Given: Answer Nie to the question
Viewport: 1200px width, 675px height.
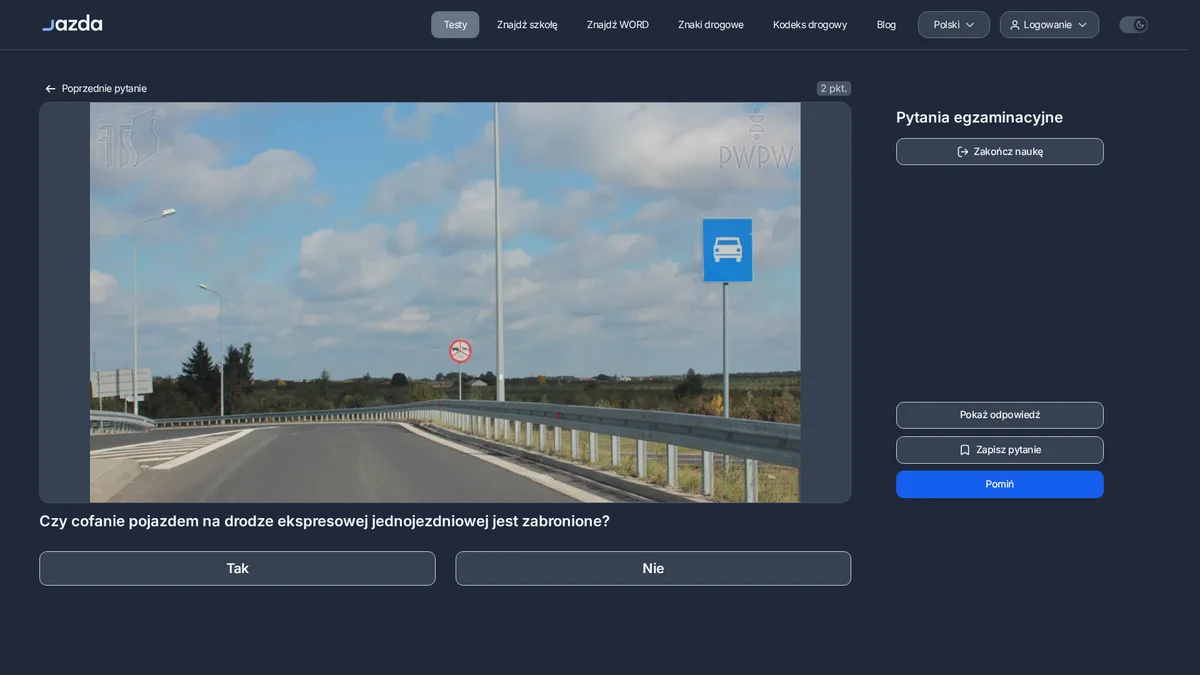Looking at the screenshot, I should (653, 568).
